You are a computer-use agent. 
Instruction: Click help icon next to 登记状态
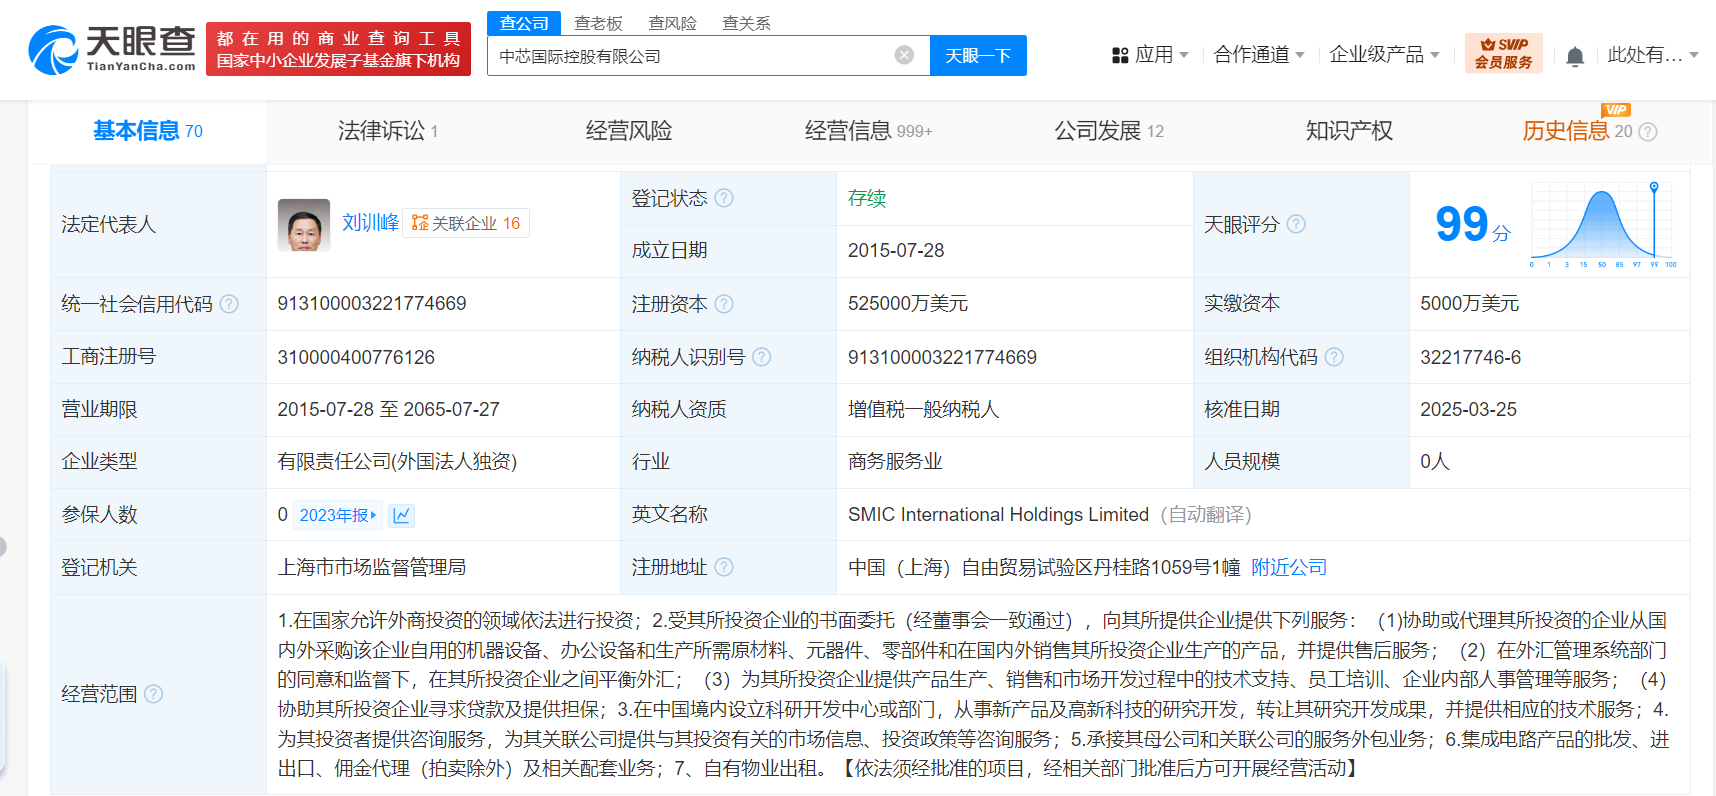[x=724, y=198]
